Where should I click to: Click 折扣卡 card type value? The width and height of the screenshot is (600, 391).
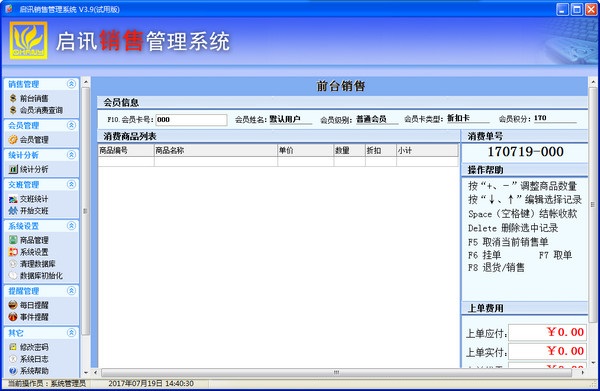pyautogui.click(x=458, y=118)
